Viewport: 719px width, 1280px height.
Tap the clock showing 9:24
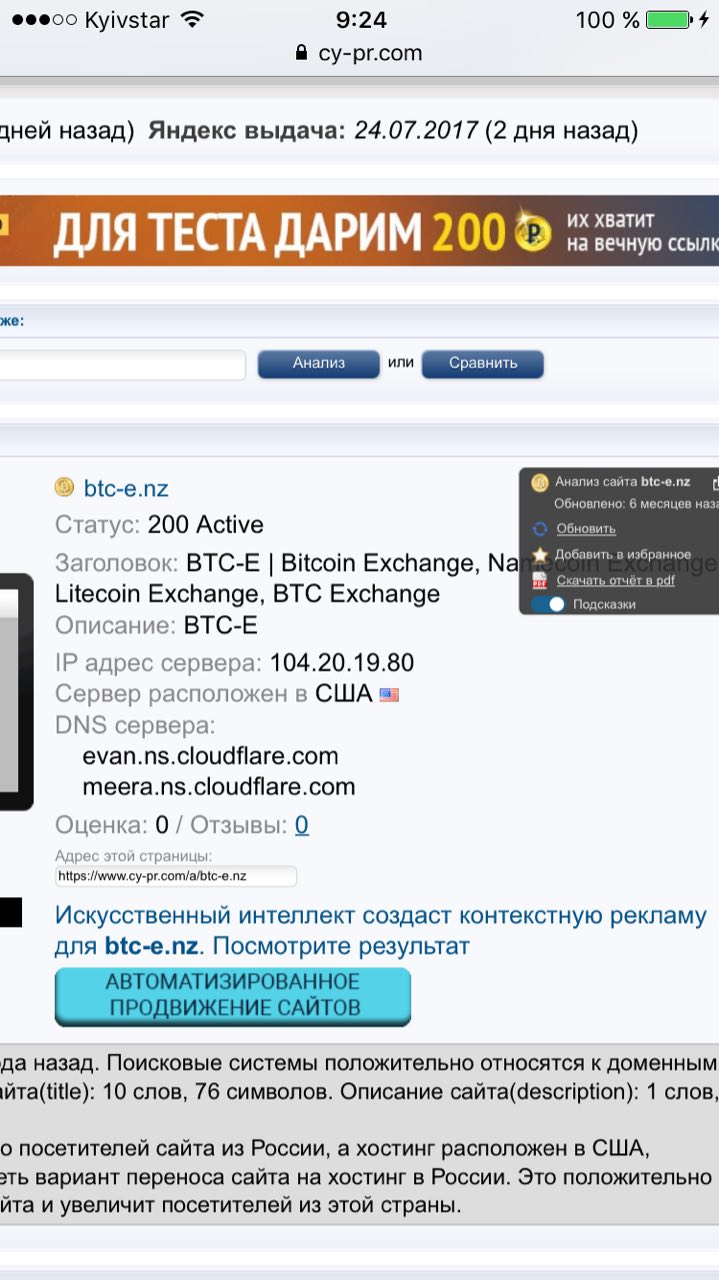(359, 19)
